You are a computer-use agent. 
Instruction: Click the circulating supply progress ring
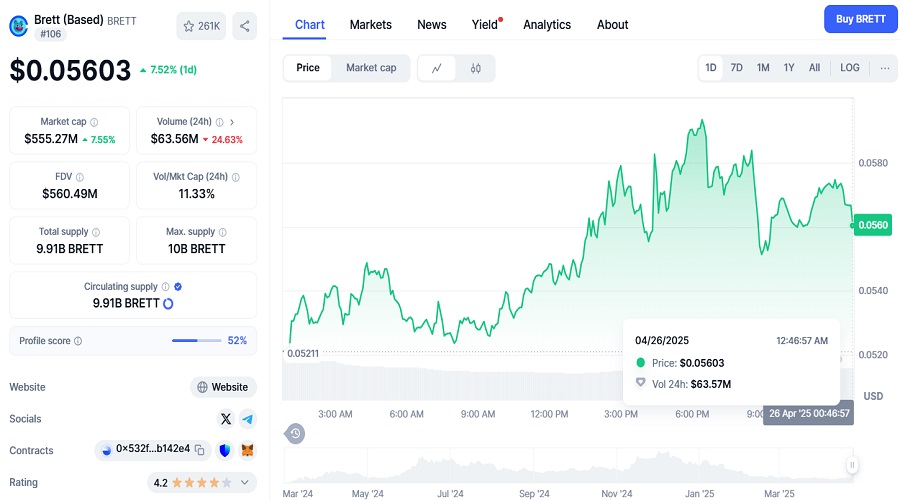168,304
